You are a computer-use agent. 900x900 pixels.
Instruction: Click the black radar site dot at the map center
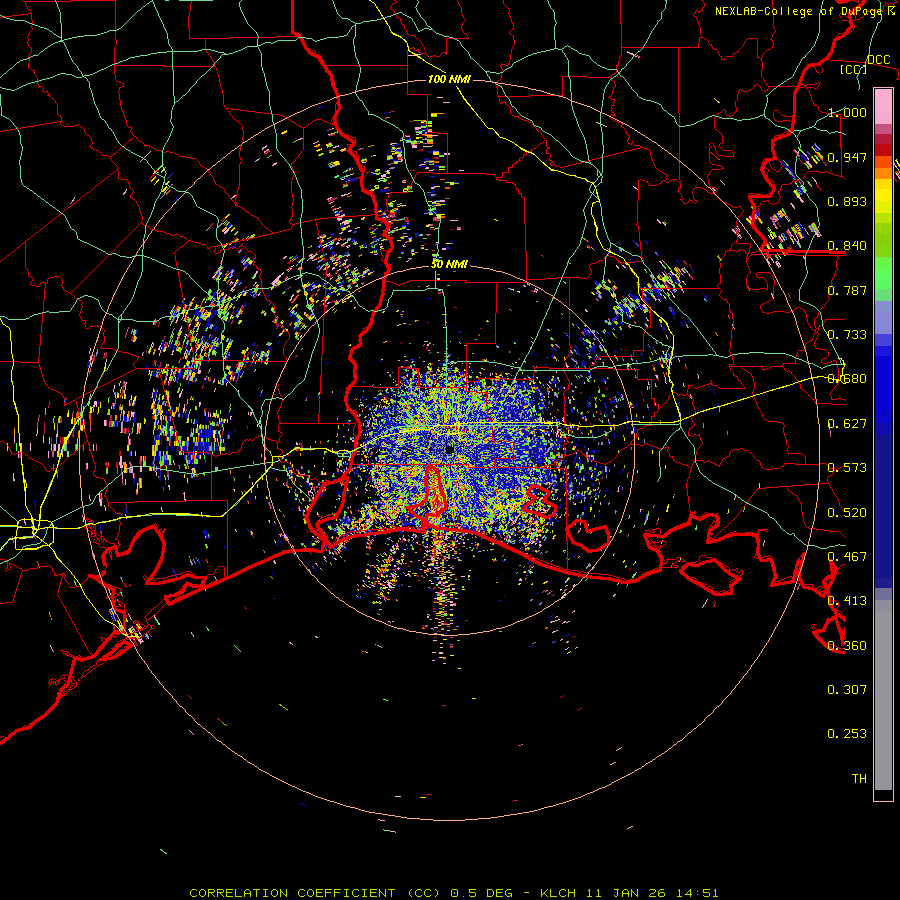449,449
